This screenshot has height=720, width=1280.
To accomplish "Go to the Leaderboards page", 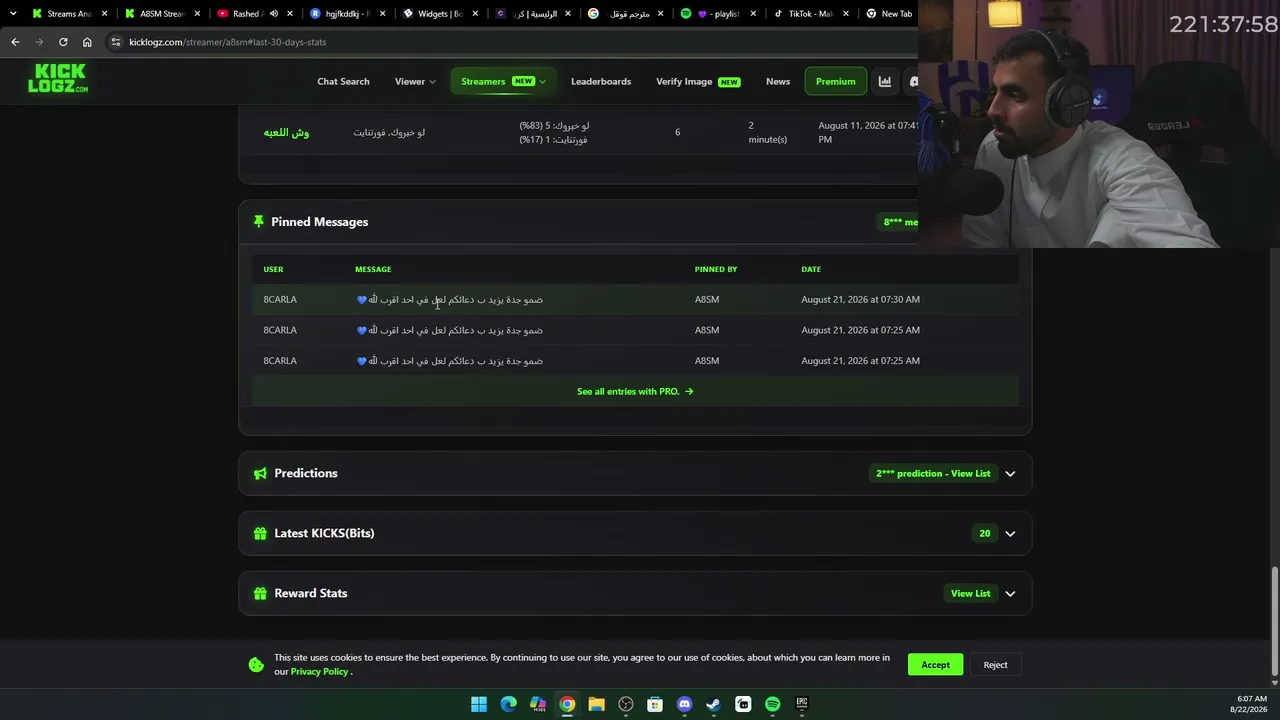I will pyautogui.click(x=601, y=81).
